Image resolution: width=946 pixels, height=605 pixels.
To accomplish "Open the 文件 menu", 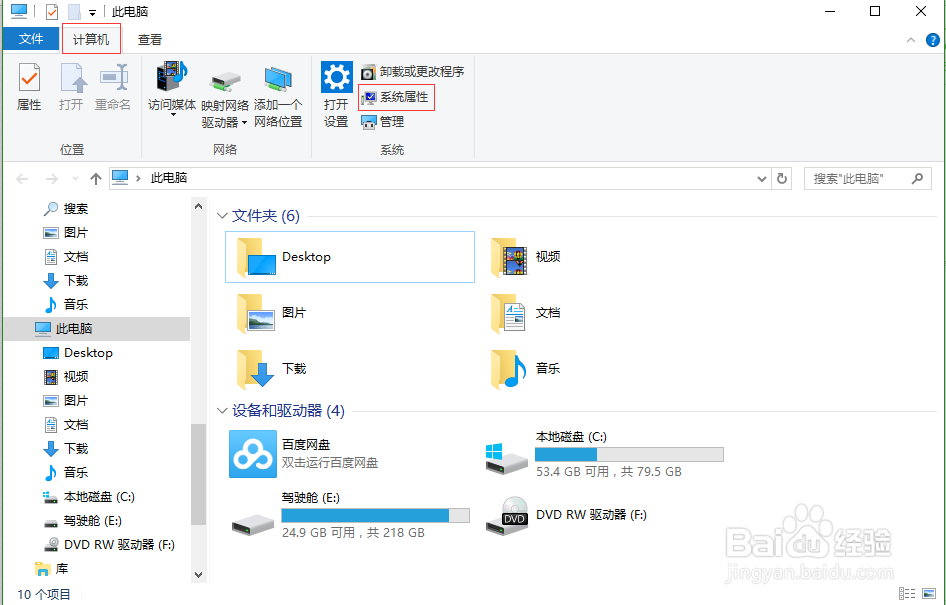I will click(x=31, y=39).
